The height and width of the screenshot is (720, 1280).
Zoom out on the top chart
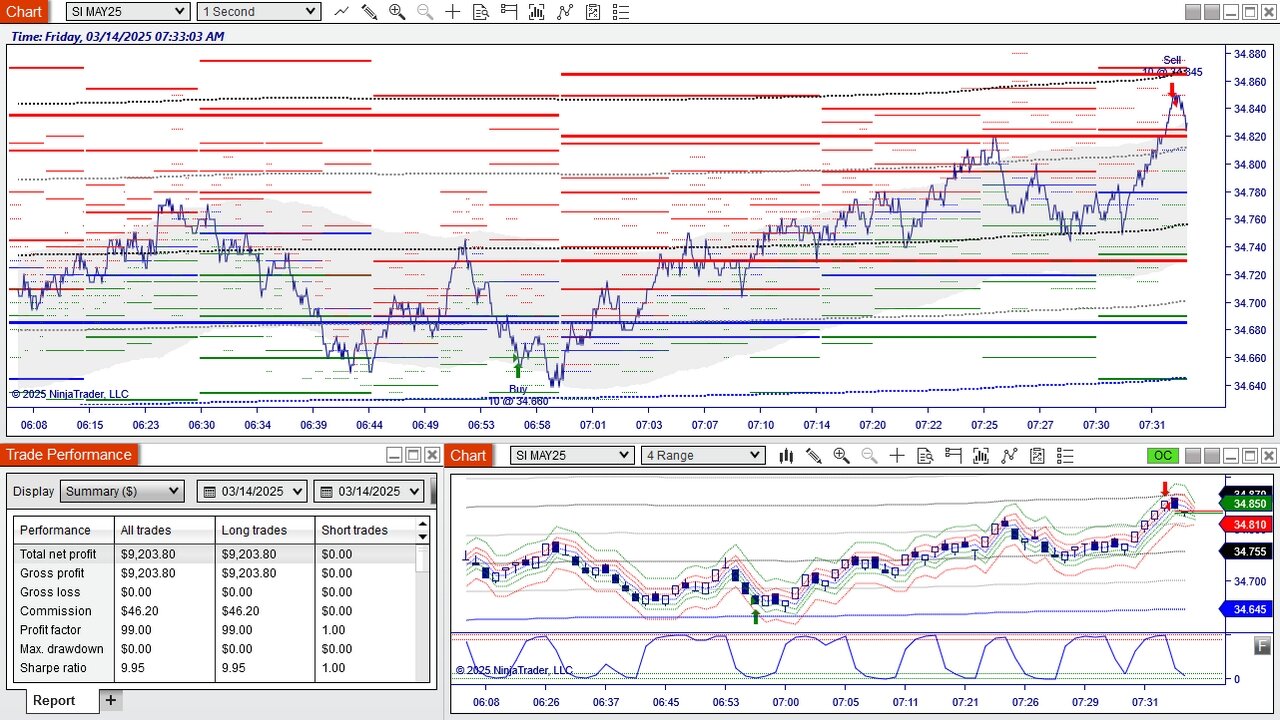pyautogui.click(x=425, y=11)
